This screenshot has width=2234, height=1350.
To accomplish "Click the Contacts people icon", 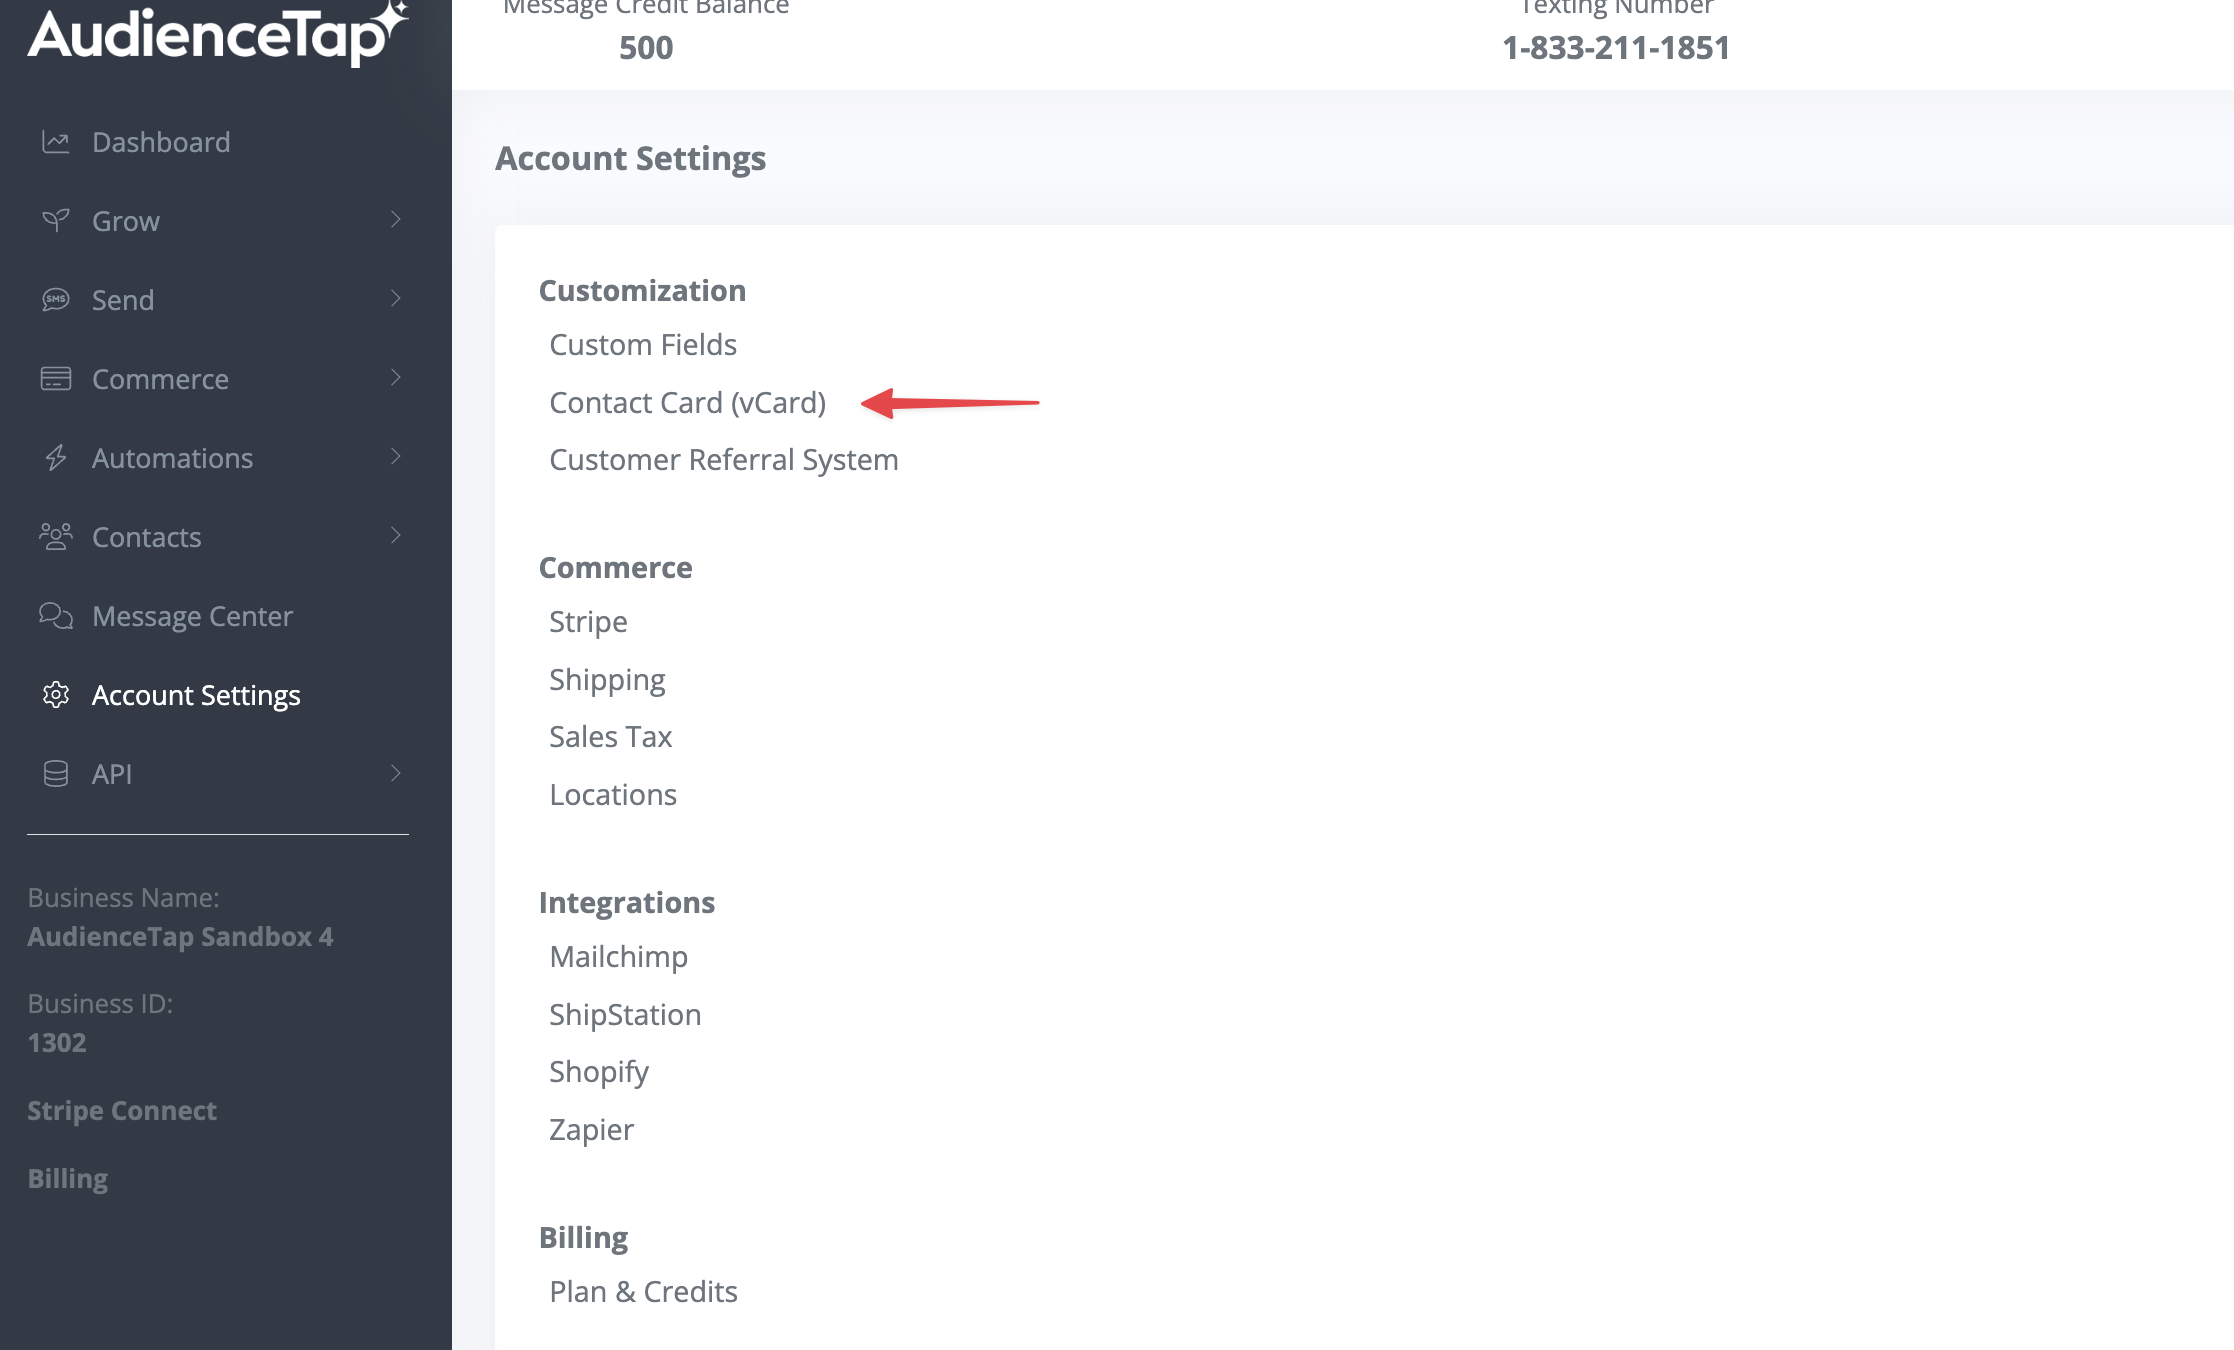I will click(55, 536).
